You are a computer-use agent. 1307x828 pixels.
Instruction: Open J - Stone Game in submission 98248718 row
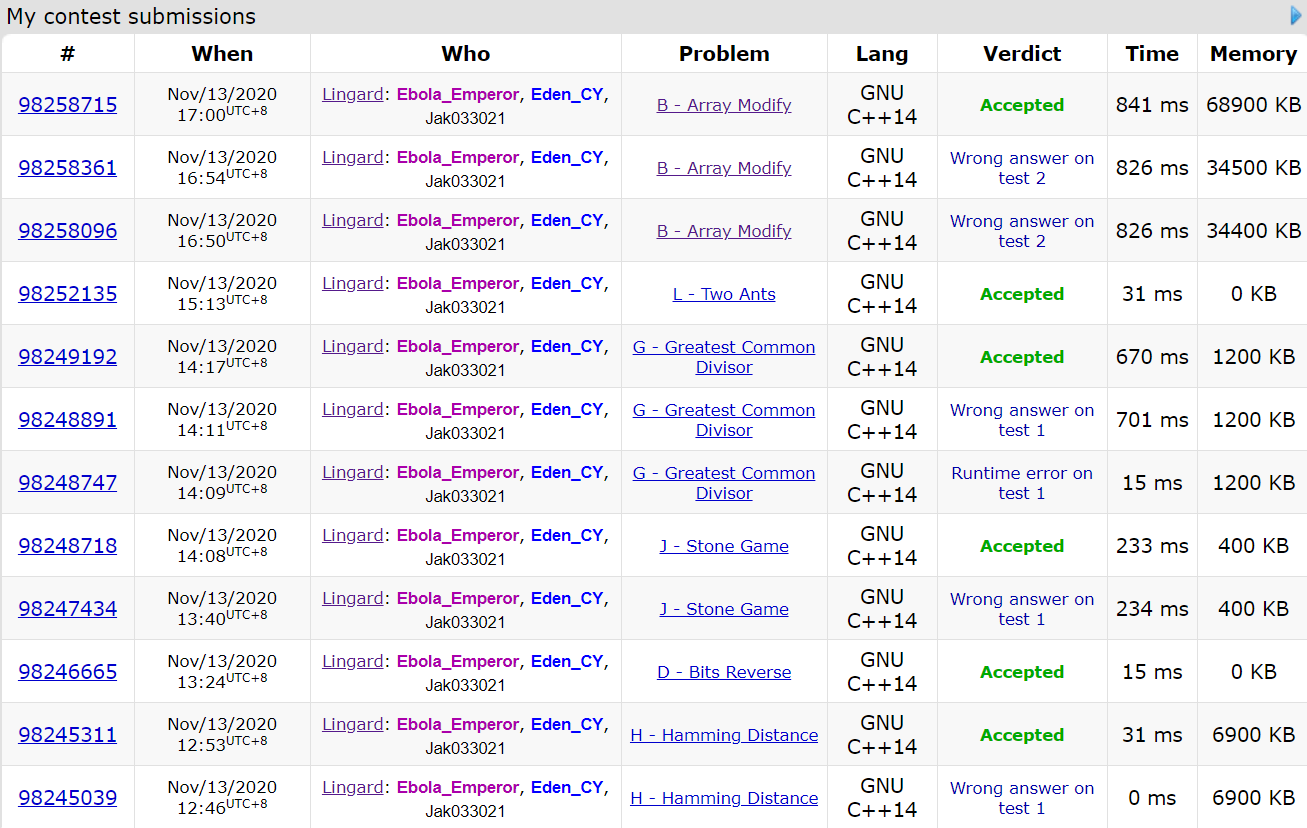(724, 546)
